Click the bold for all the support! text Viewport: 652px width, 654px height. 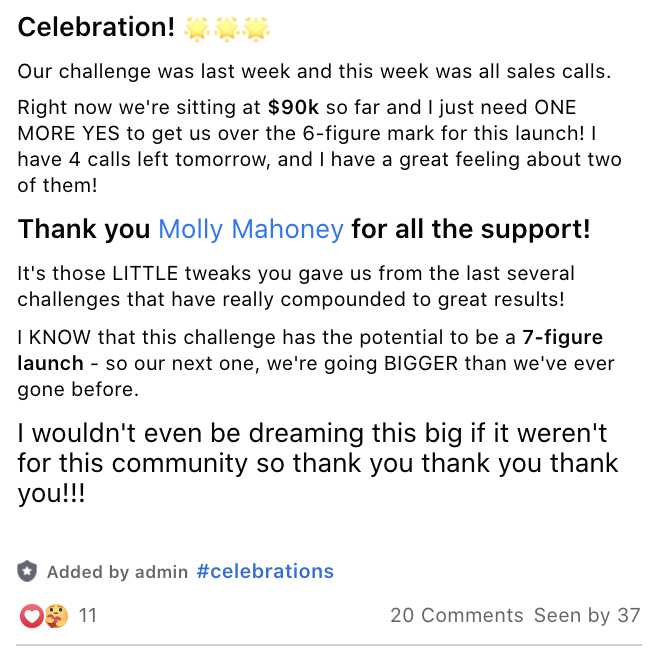[x=471, y=229]
